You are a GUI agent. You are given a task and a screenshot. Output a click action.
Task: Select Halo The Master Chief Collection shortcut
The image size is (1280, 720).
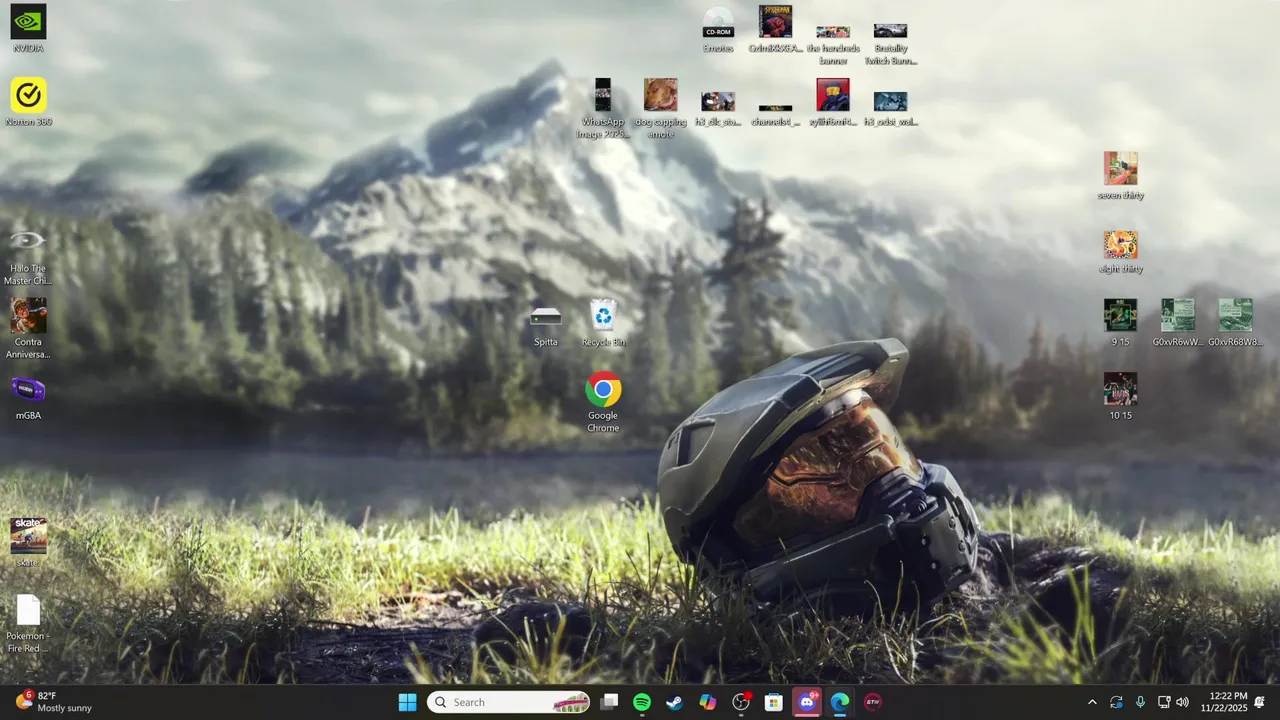[28, 255]
